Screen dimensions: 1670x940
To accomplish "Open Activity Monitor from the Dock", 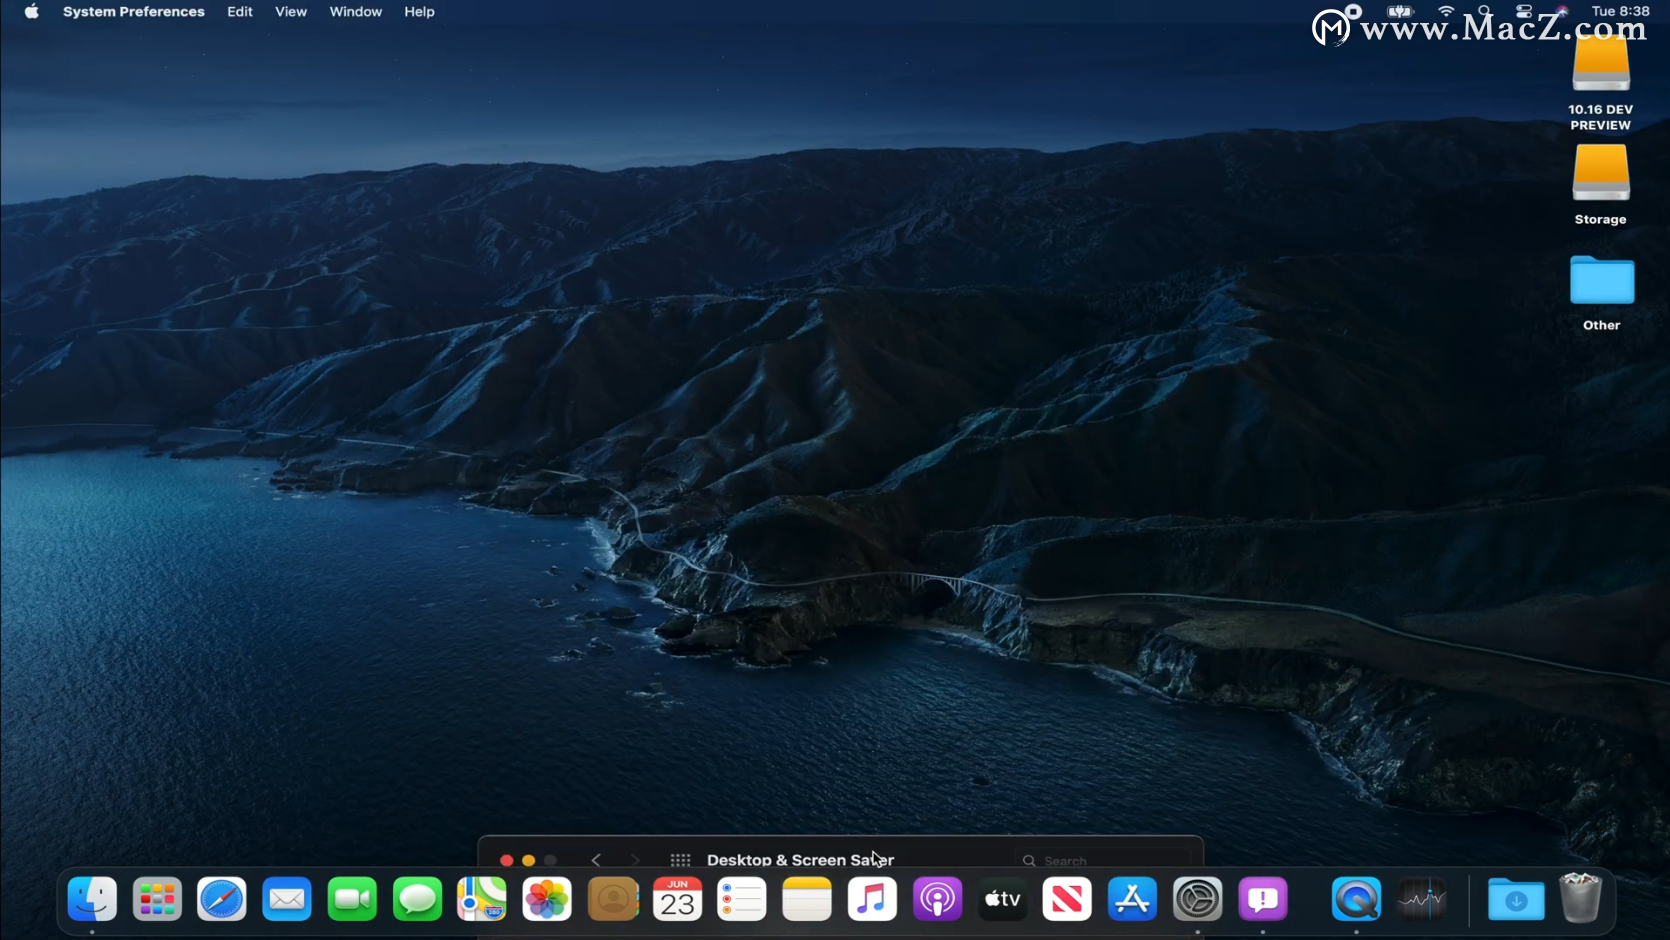I will click(1422, 899).
